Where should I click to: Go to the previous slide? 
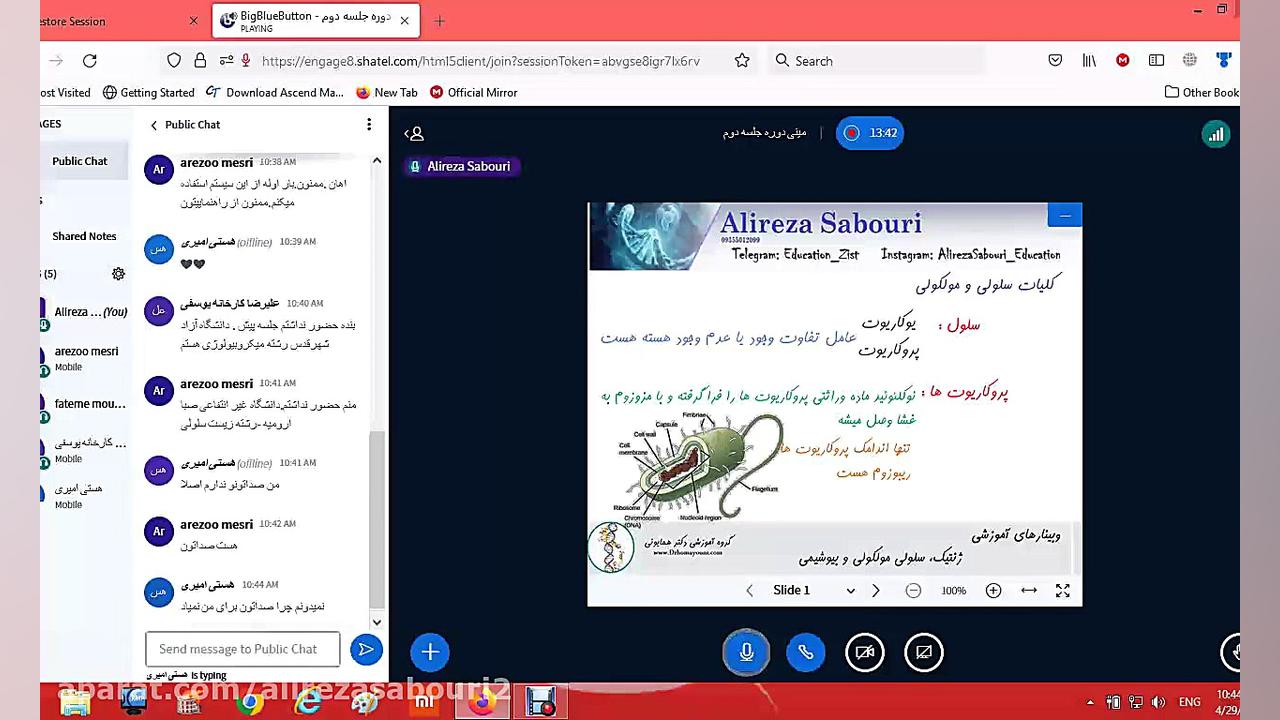(x=749, y=590)
